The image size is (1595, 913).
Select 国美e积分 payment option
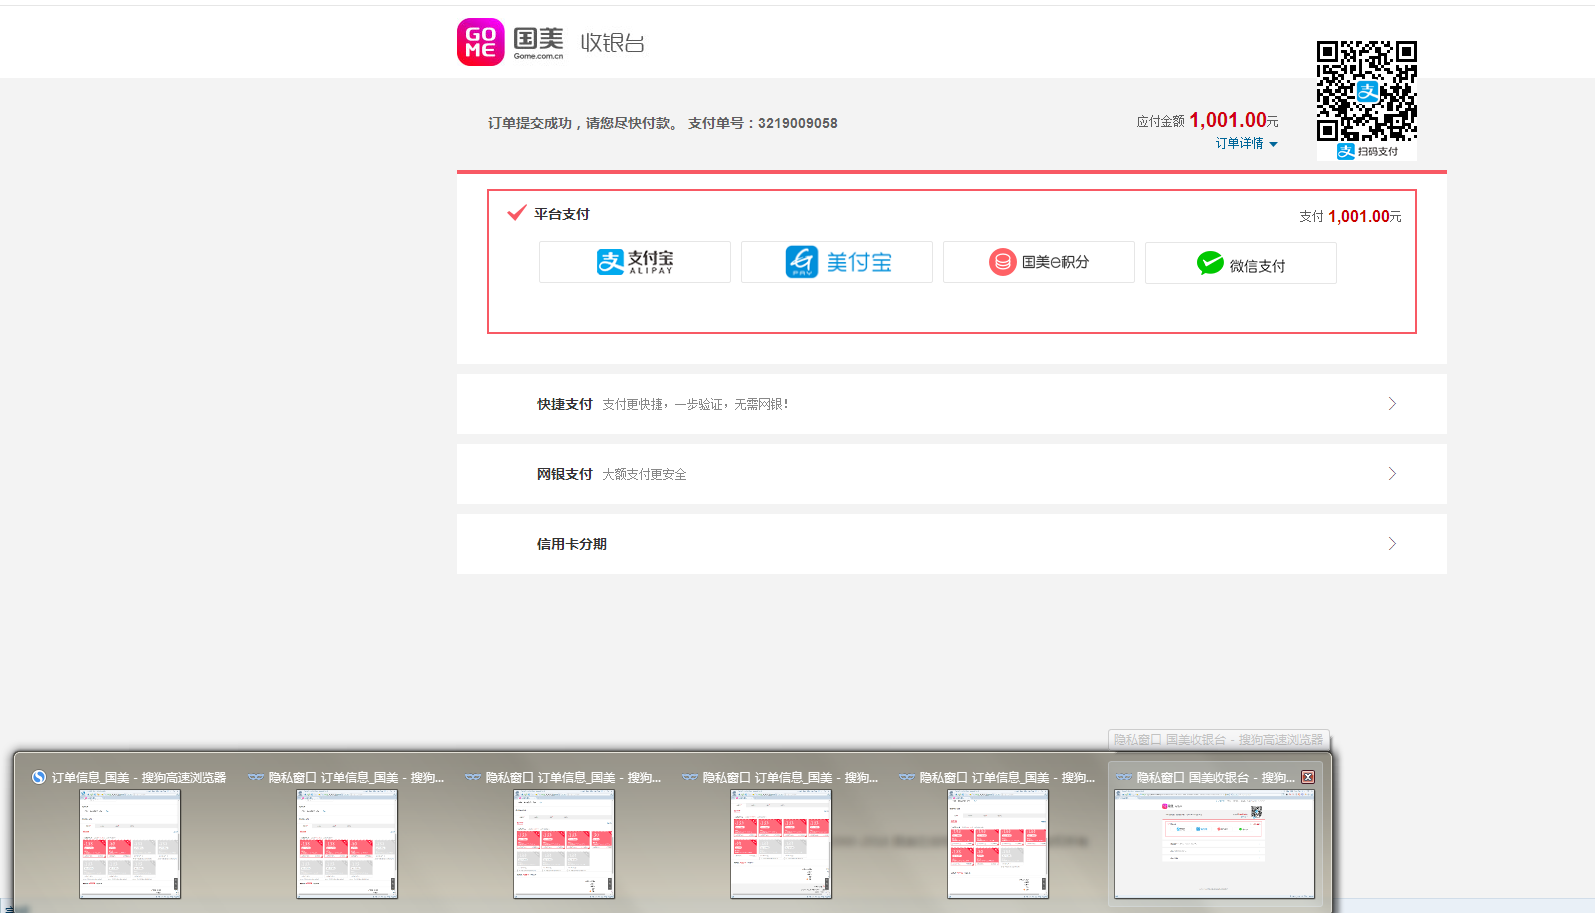[1039, 262]
